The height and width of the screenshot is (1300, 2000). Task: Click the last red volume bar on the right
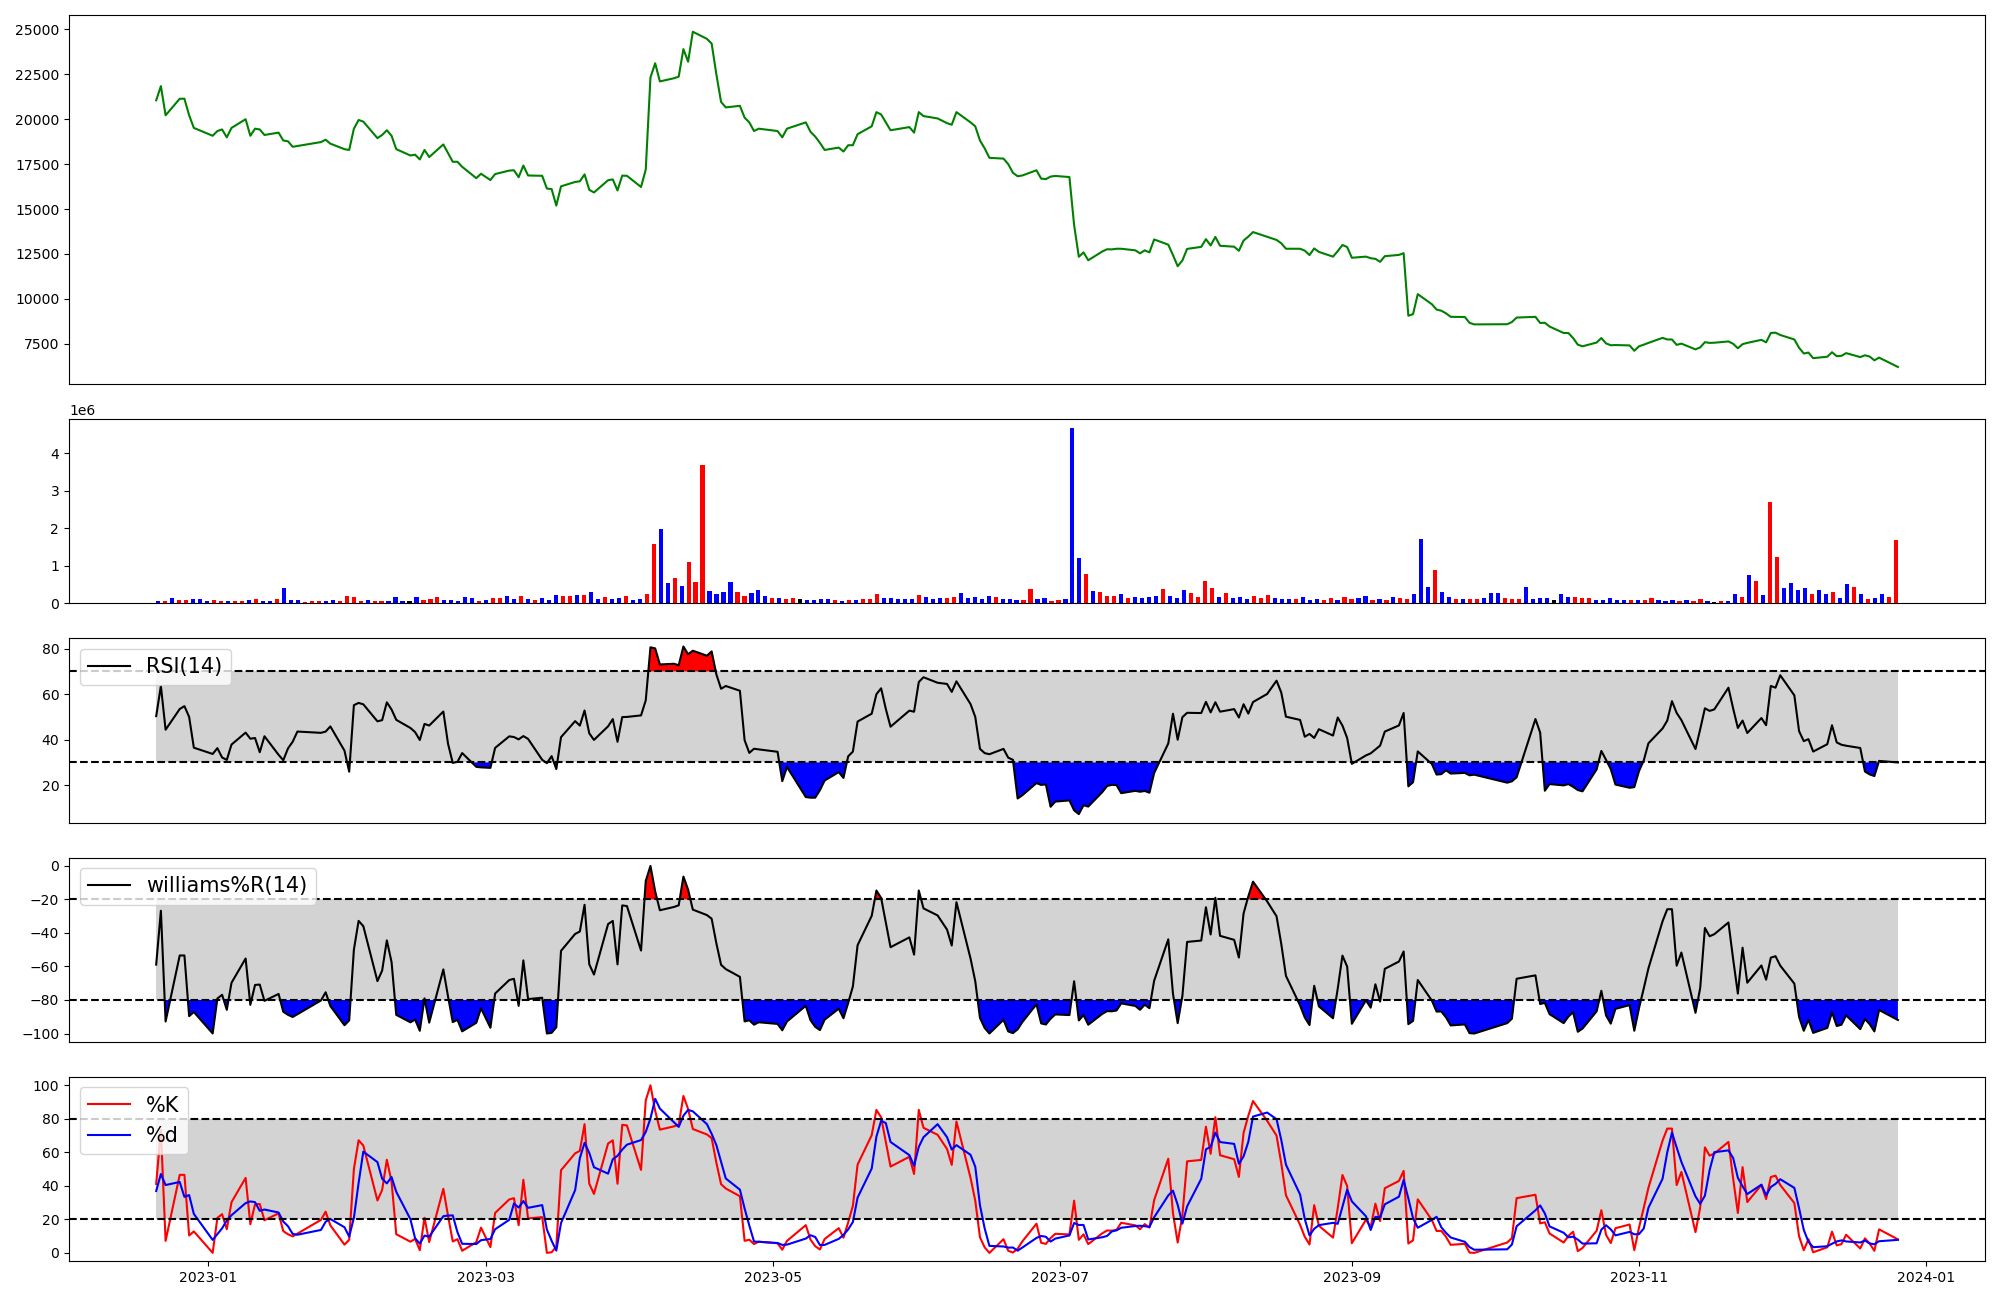pos(1896,572)
